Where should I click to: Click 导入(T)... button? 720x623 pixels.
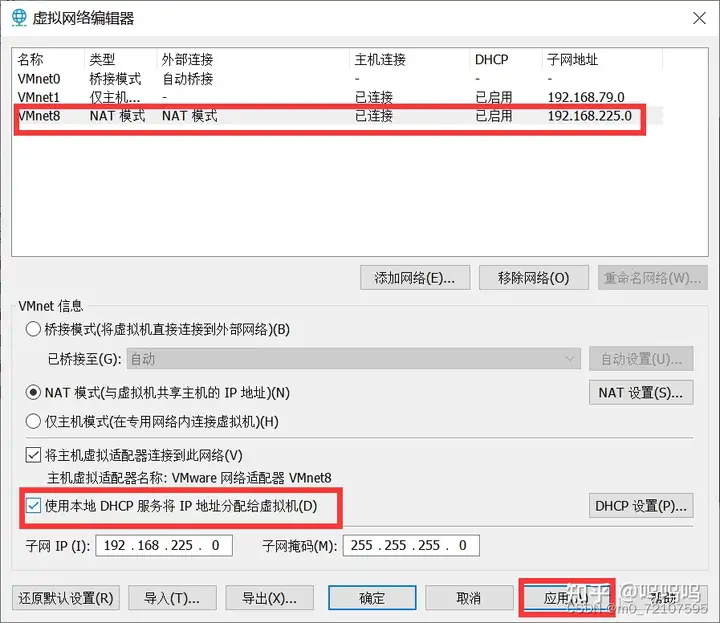(x=172, y=598)
